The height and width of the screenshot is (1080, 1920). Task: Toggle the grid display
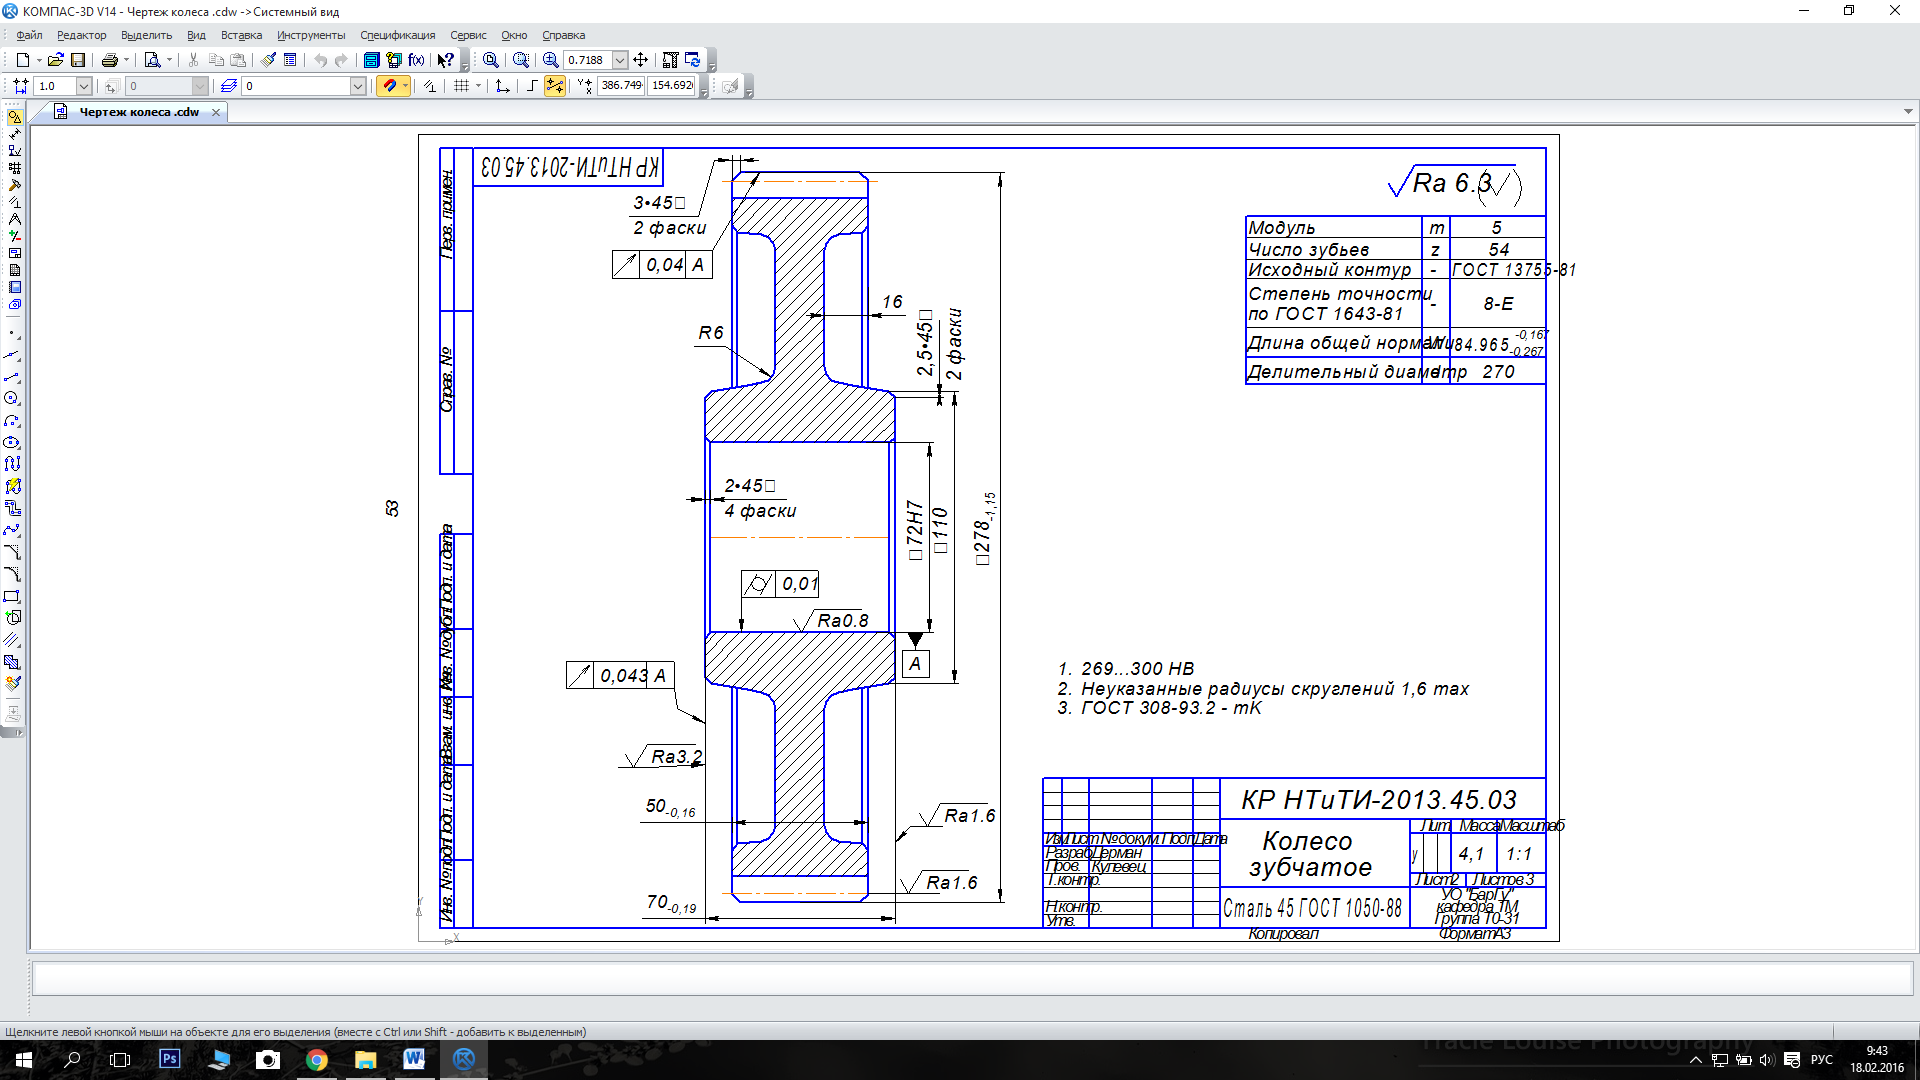tap(461, 86)
